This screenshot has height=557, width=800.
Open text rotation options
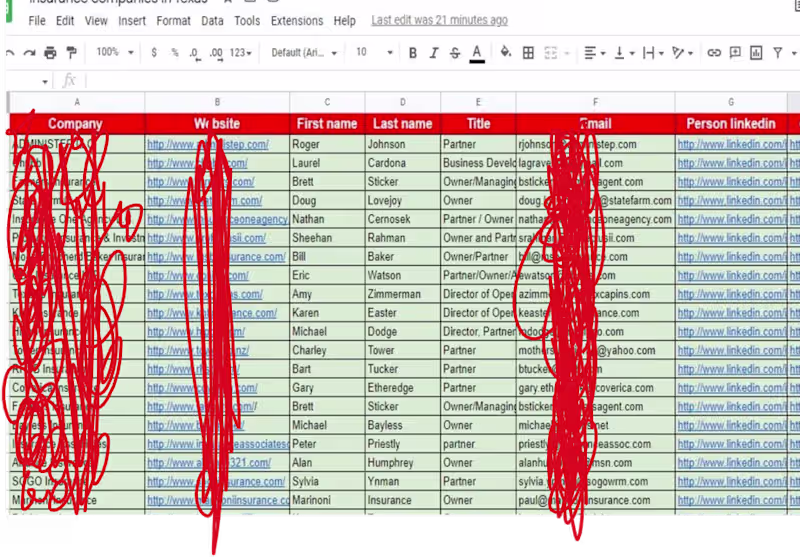682,53
